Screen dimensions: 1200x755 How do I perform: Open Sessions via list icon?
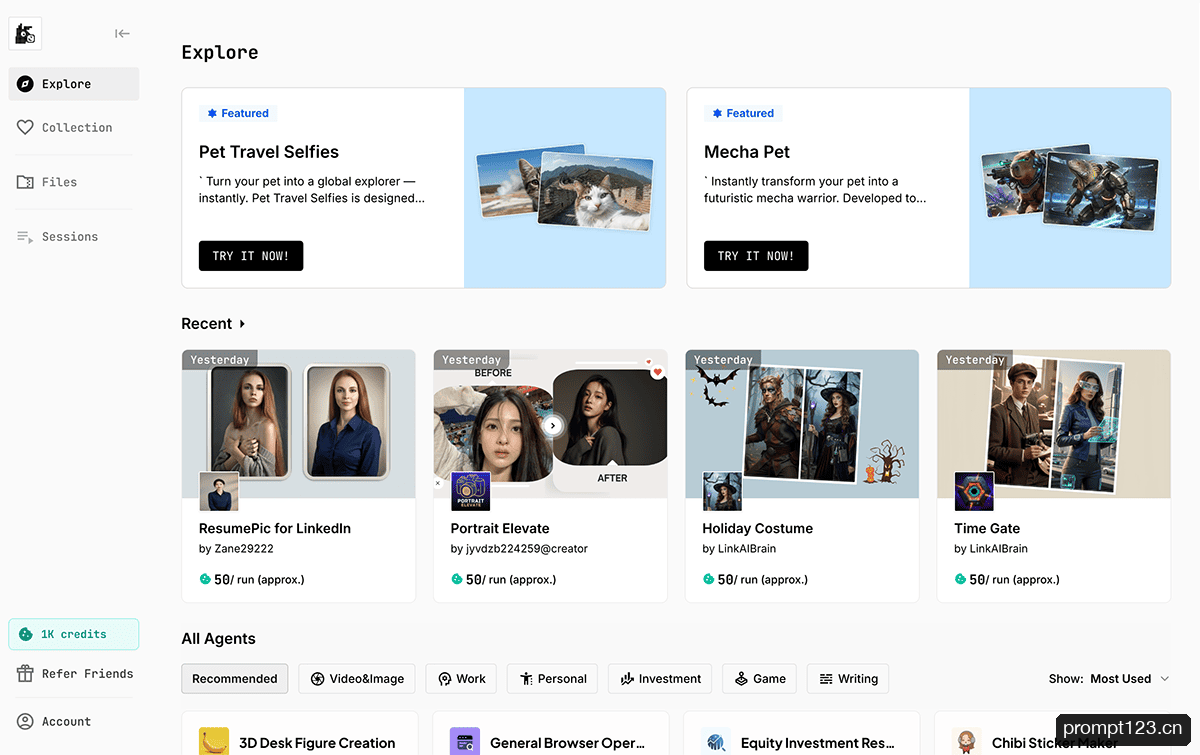(x=25, y=237)
